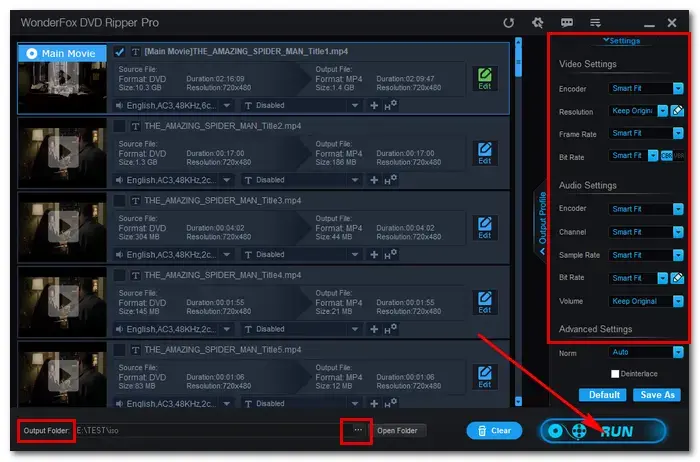Add subtitle plus icon for Title4
The image size is (700, 462).
click(x=374, y=329)
